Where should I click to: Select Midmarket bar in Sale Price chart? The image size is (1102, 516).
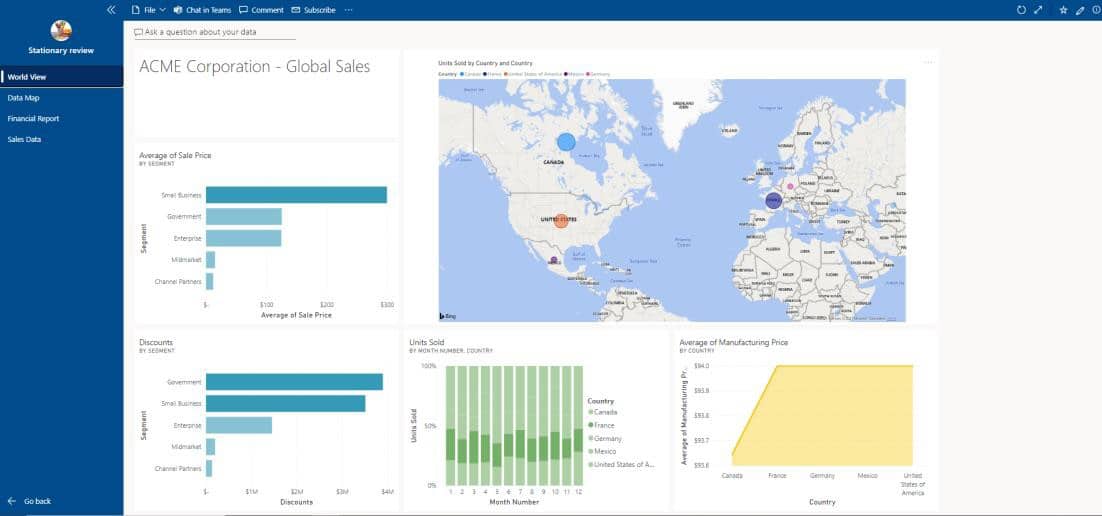(210, 260)
